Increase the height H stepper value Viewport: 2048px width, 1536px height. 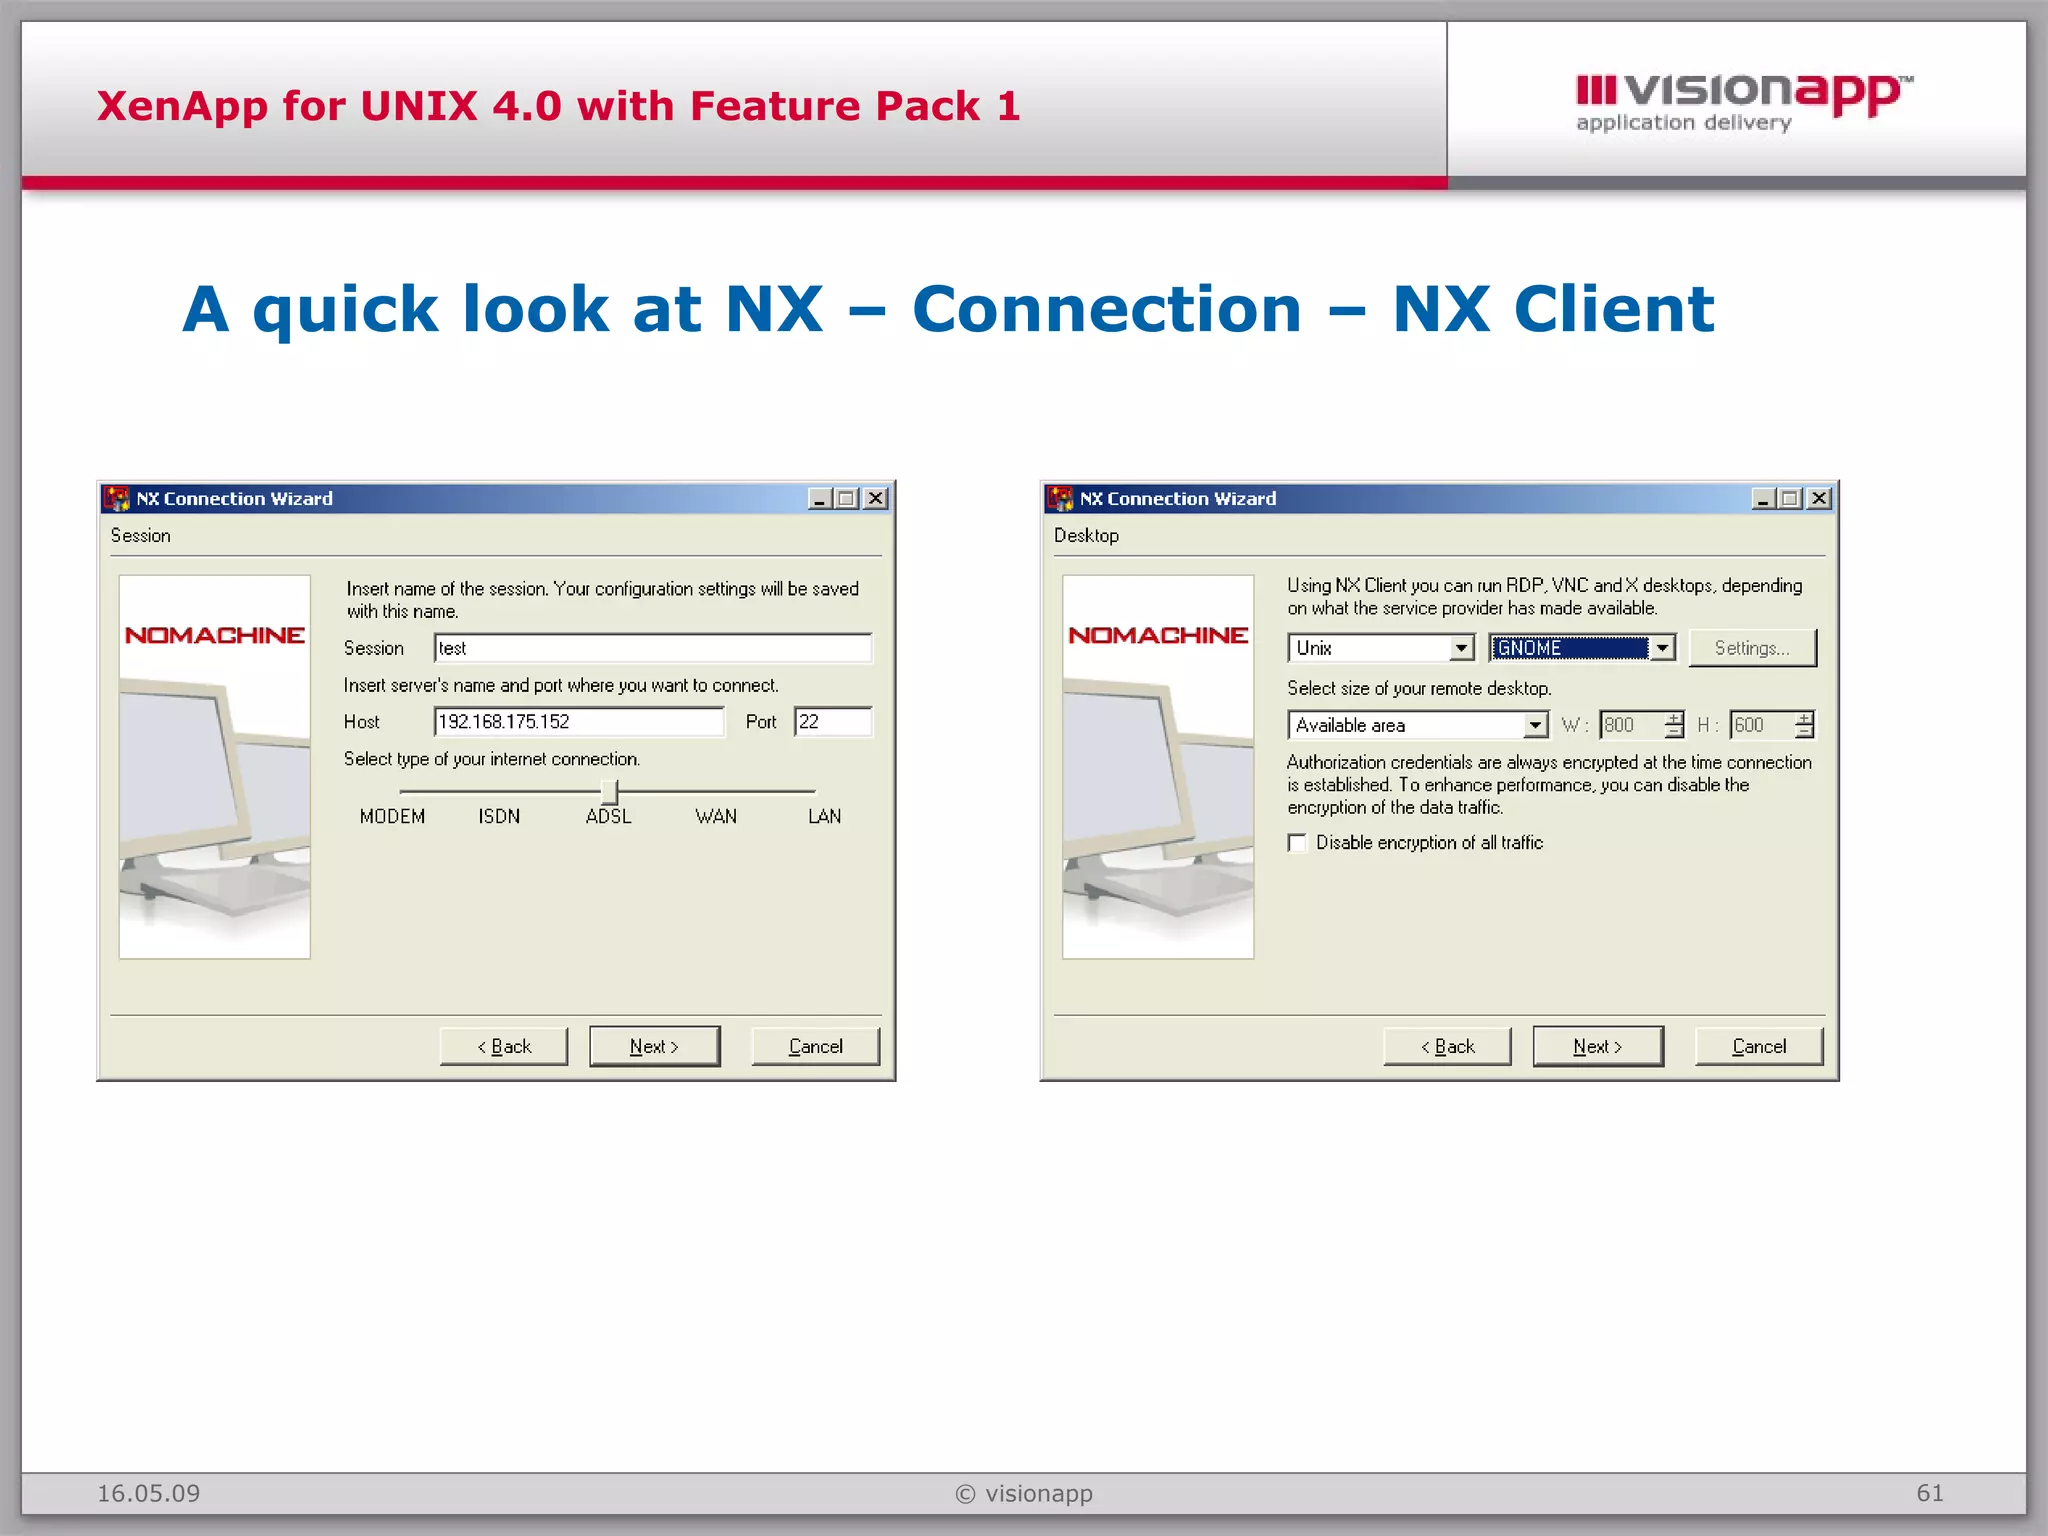pyautogui.click(x=1804, y=718)
